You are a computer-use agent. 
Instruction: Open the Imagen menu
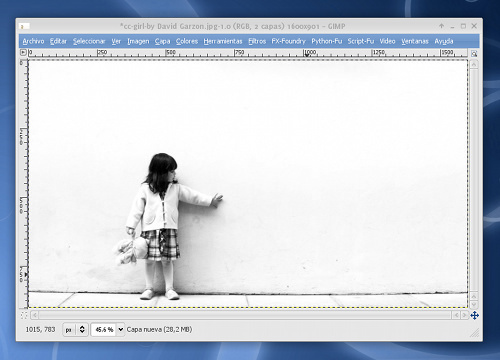tap(138, 41)
